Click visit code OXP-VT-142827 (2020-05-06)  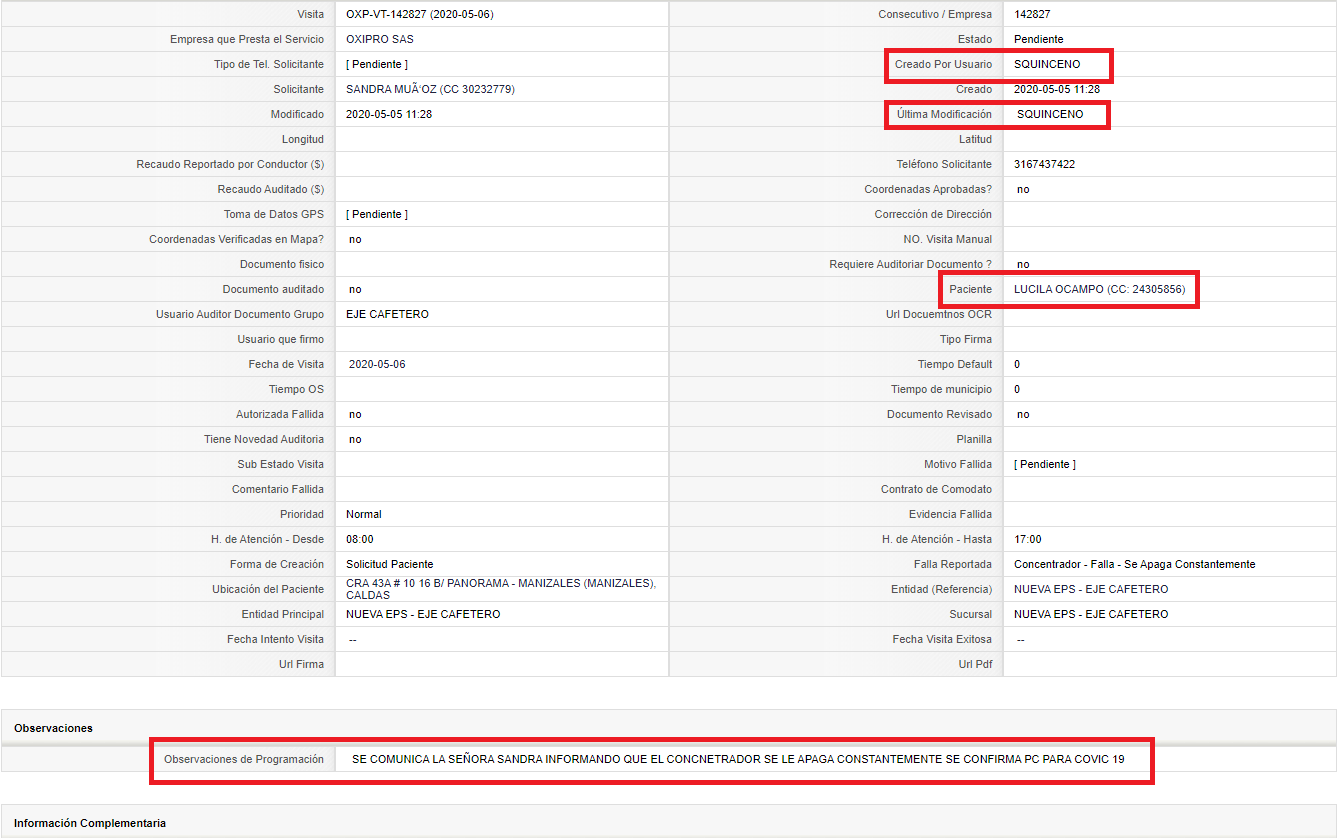(x=420, y=14)
